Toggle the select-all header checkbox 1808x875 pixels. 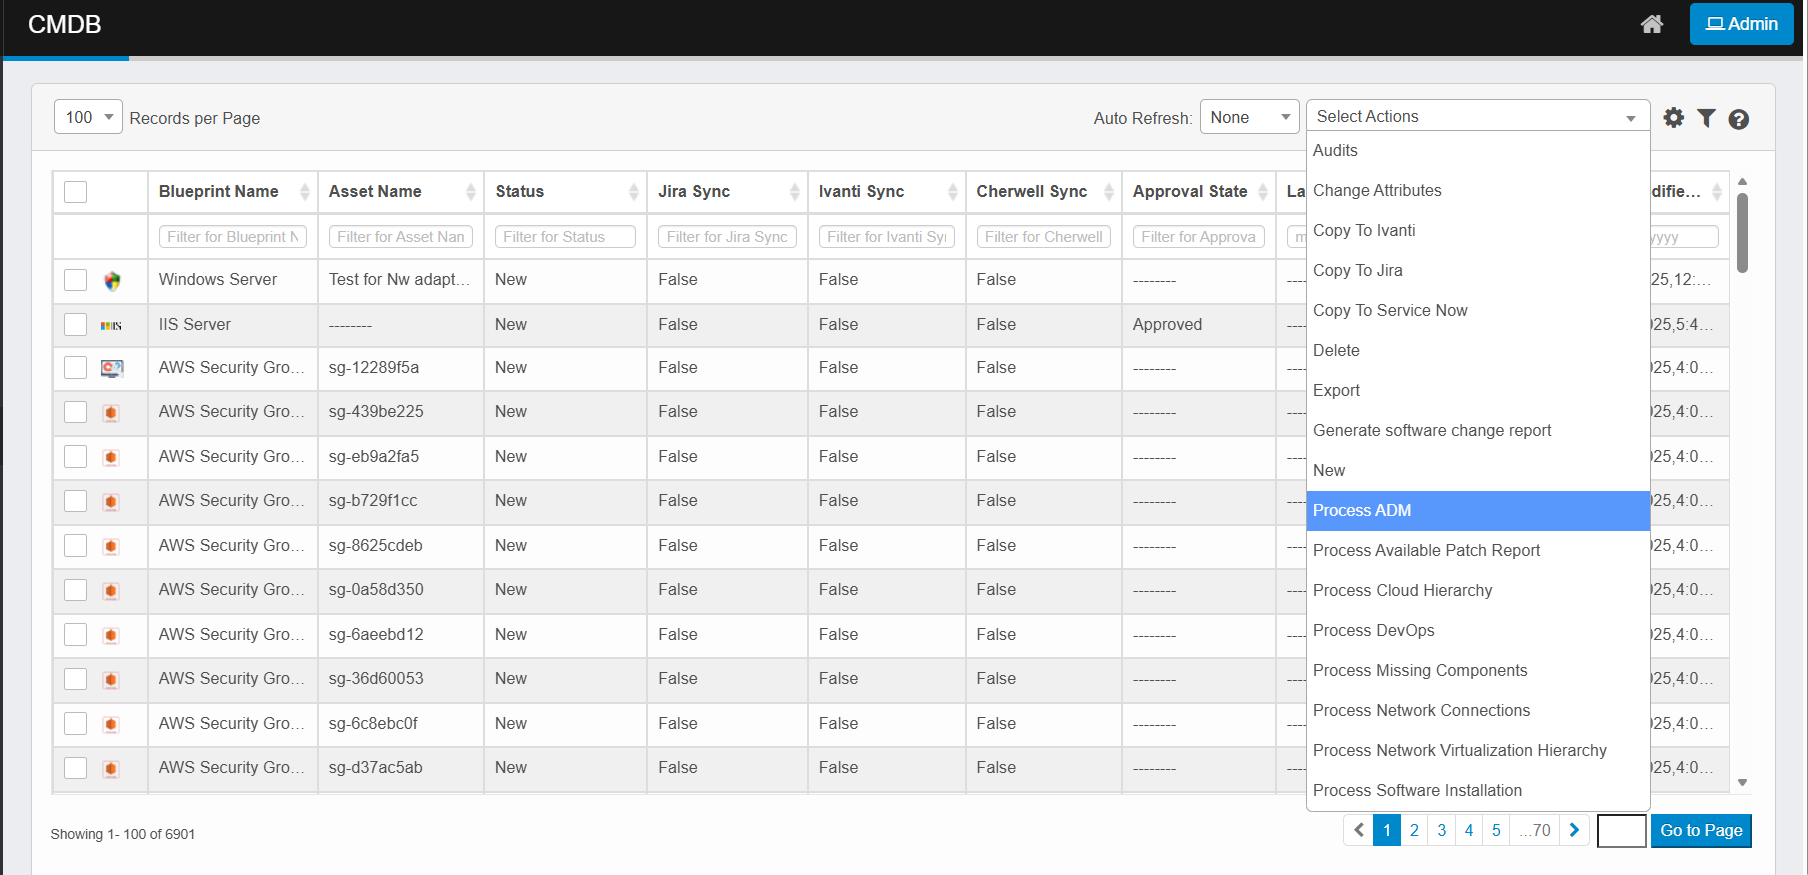(76, 192)
